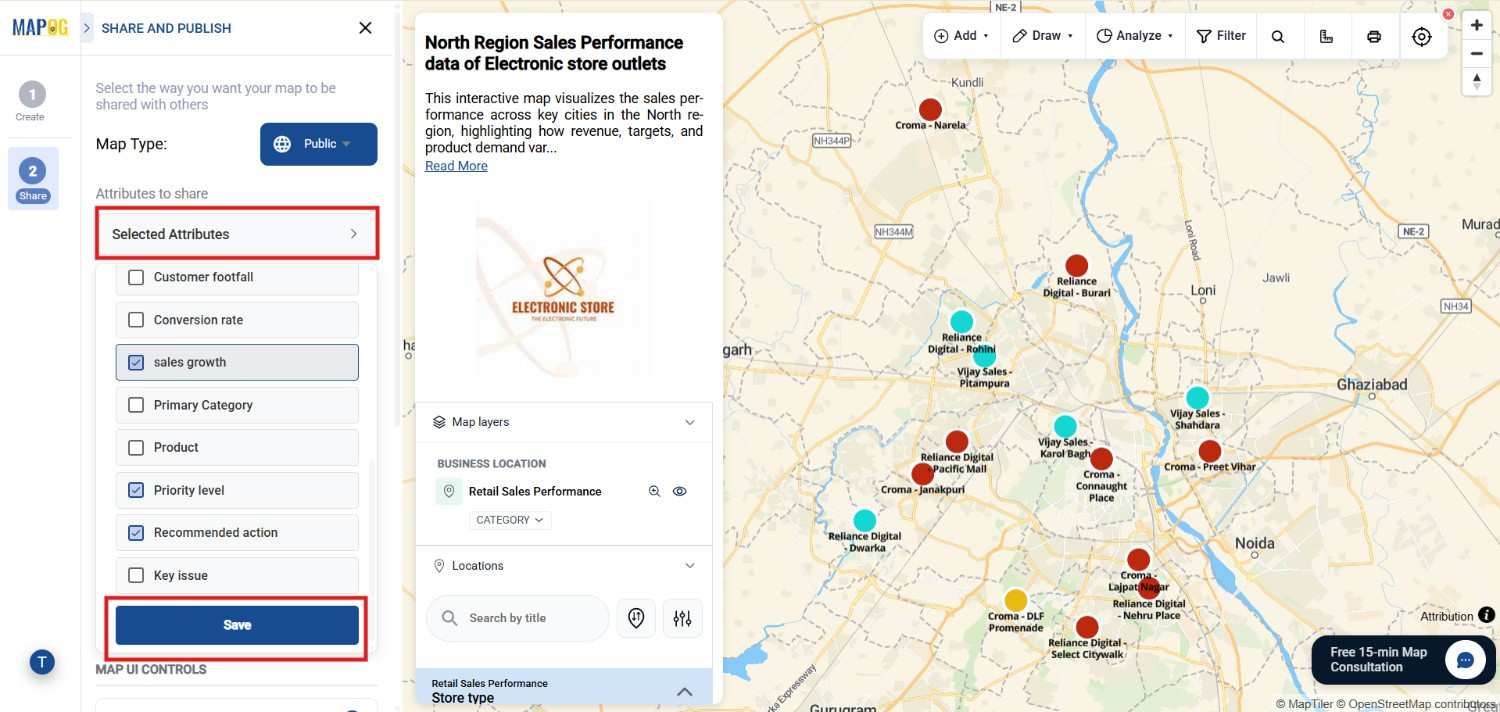The image size is (1500, 712).
Task: Click the map search magnifier icon
Action: [1278, 37]
